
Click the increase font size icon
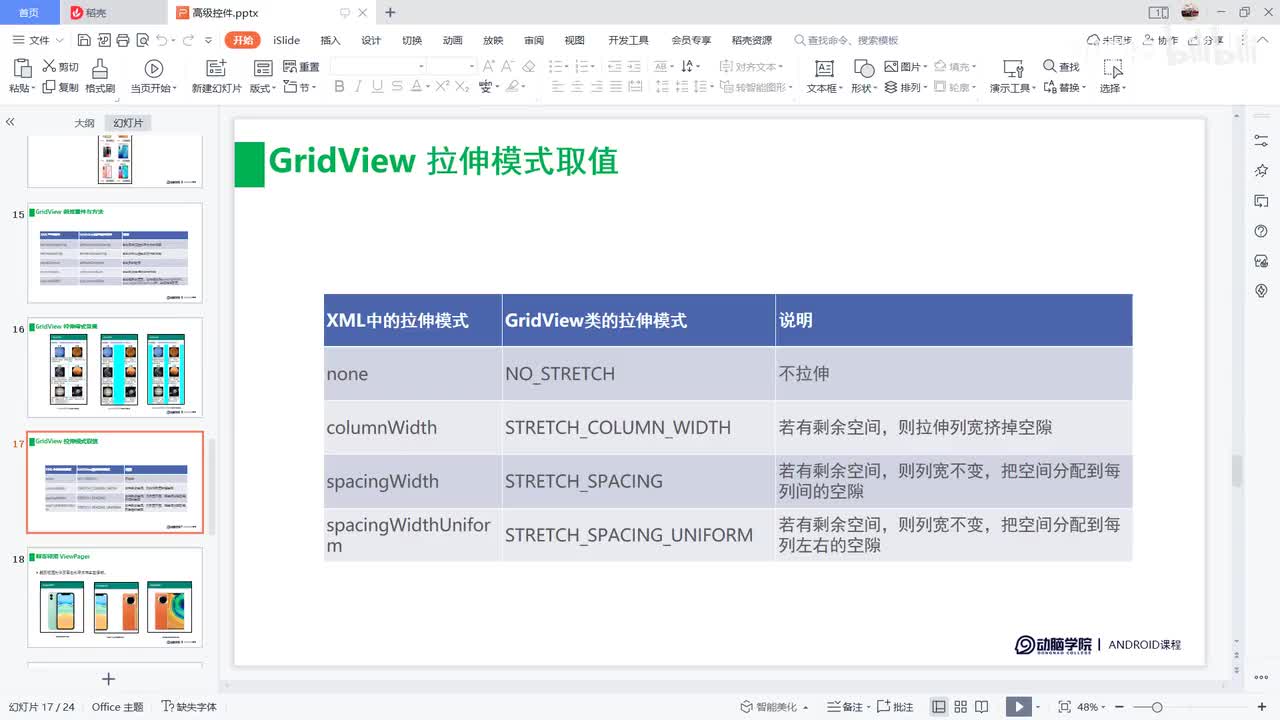point(489,66)
